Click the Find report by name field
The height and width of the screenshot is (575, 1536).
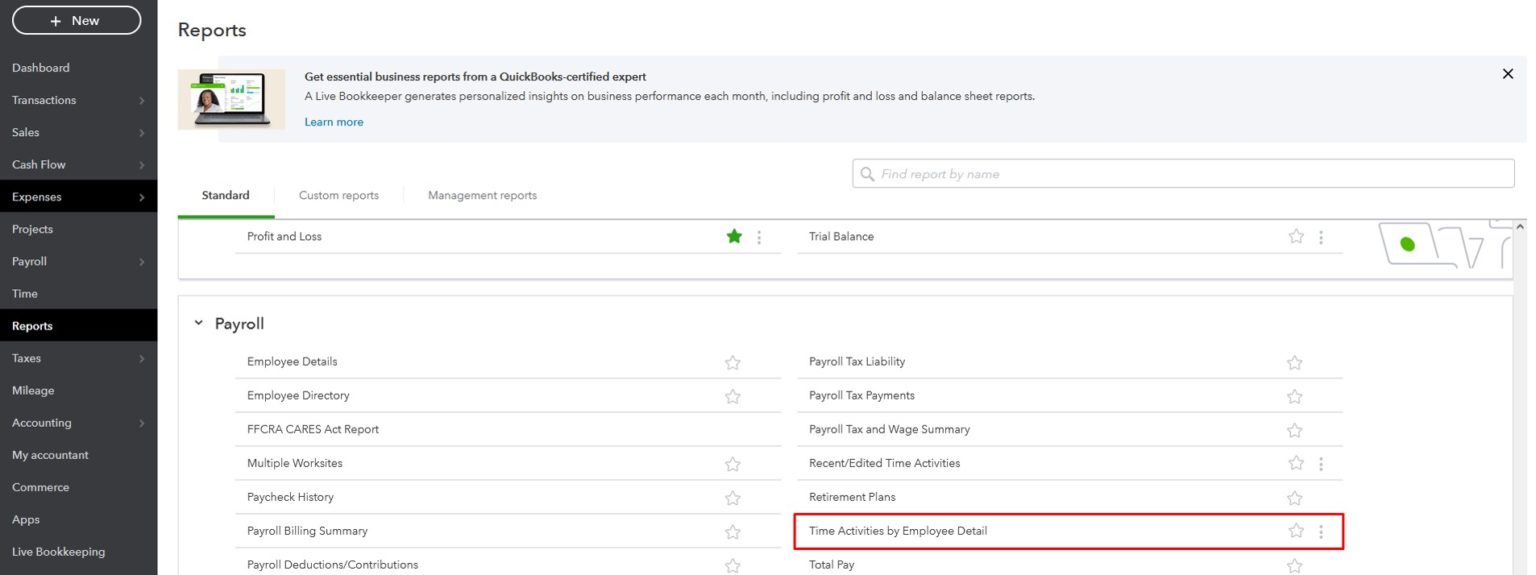(x=1183, y=173)
